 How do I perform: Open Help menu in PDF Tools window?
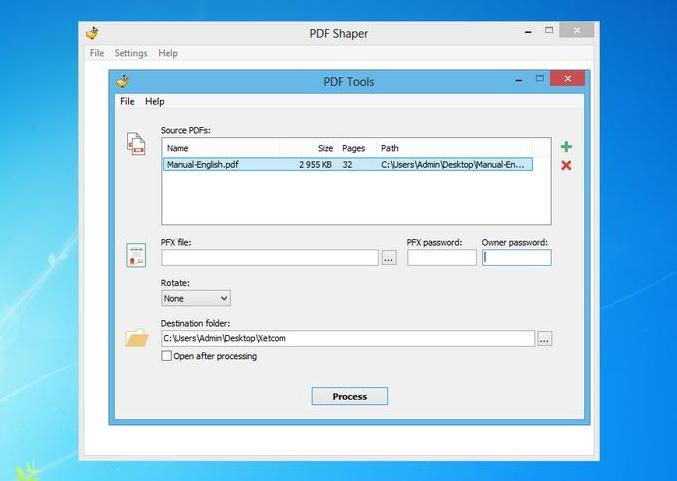pos(155,101)
